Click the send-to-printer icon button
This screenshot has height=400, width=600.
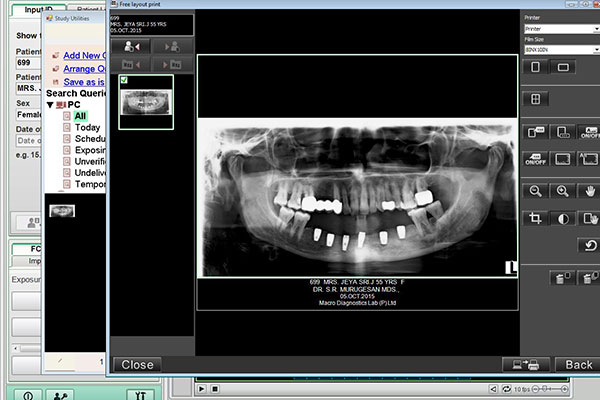pos(526,364)
